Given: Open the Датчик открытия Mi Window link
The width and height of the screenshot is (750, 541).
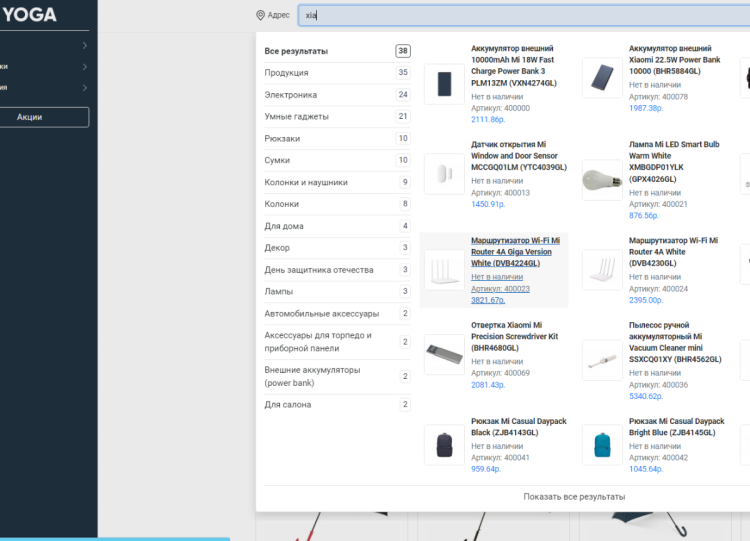Looking at the screenshot, I should tap(519, 156).
